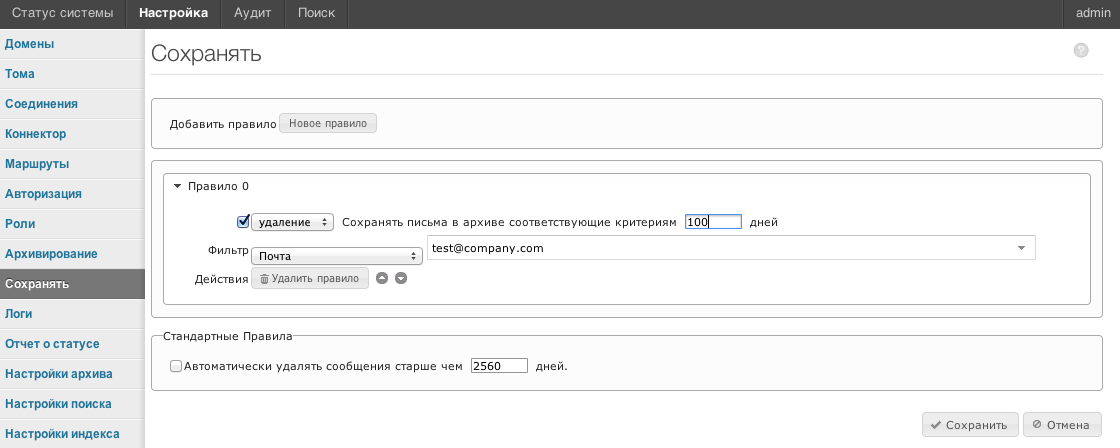Viewport: 1120px width, 448px height.
Task: Click the cancel icon on Отмена button
Action: [x=1036, y=425]
